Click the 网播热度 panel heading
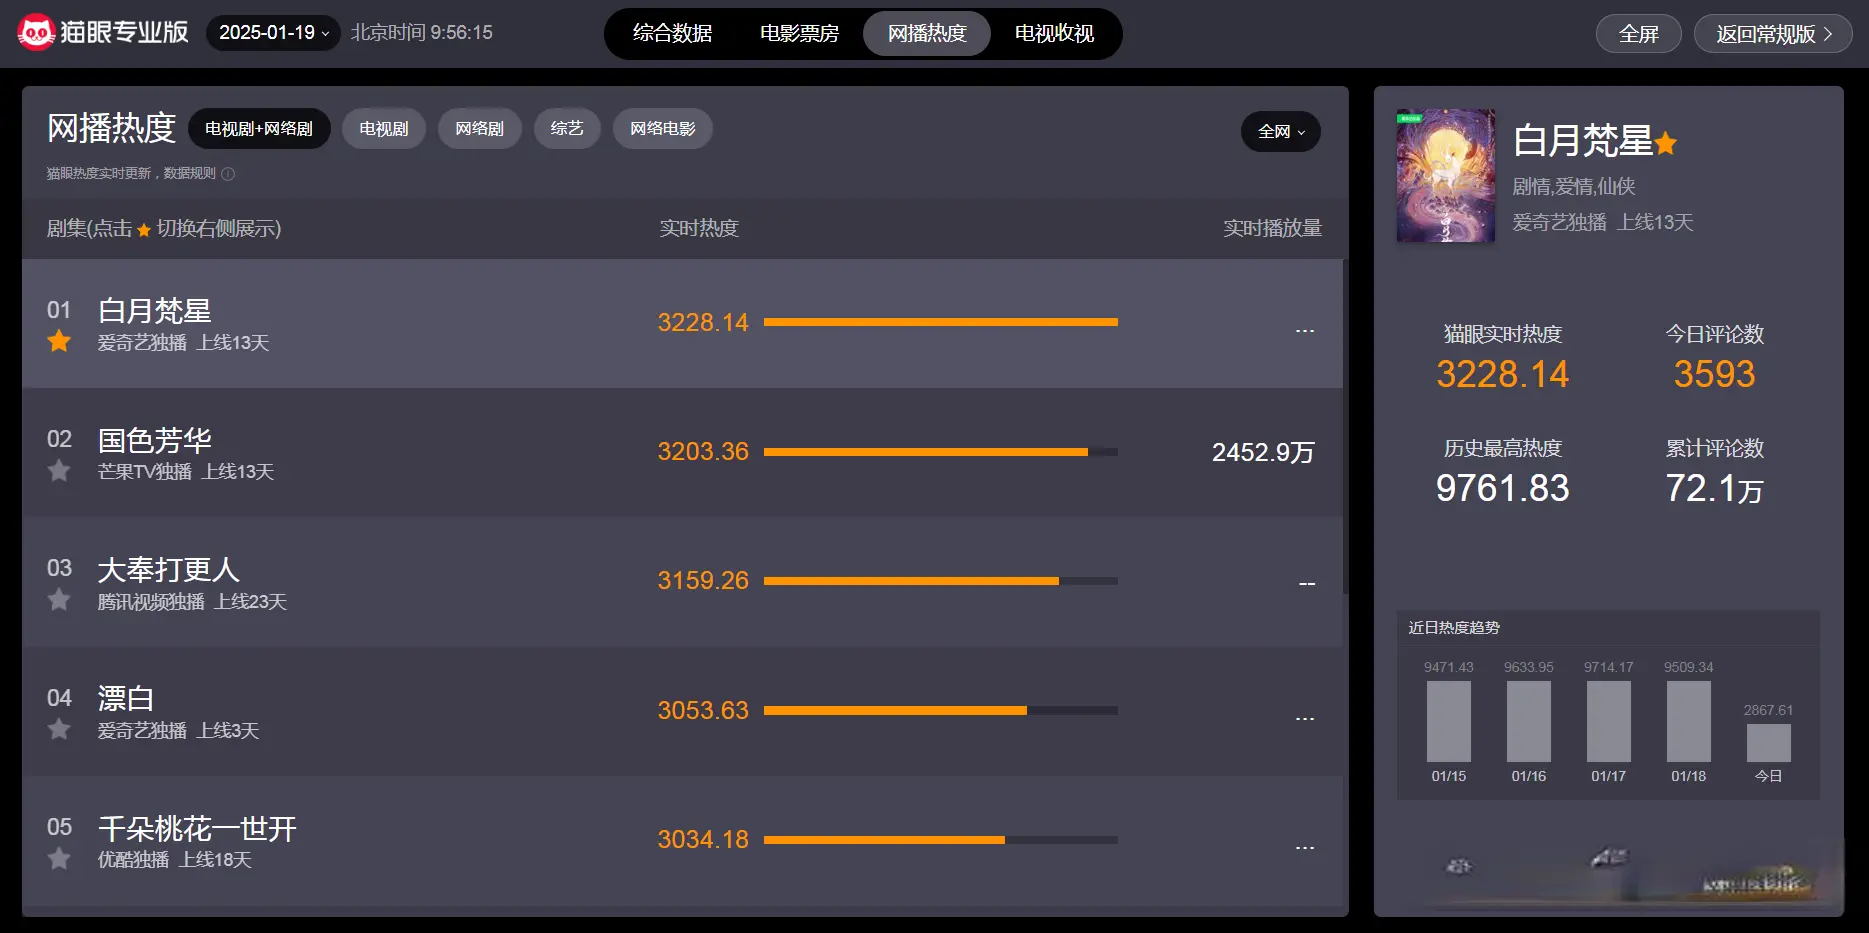The height and width of the screenshot is (933, 1869). pos(111,128)
